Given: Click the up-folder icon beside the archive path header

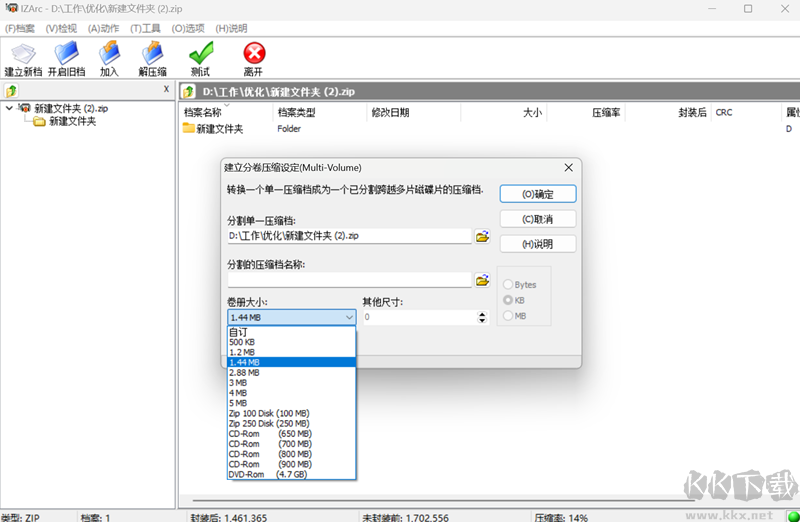Looking at the screenshot, I should pyautogui.click(x=188, y=91).
